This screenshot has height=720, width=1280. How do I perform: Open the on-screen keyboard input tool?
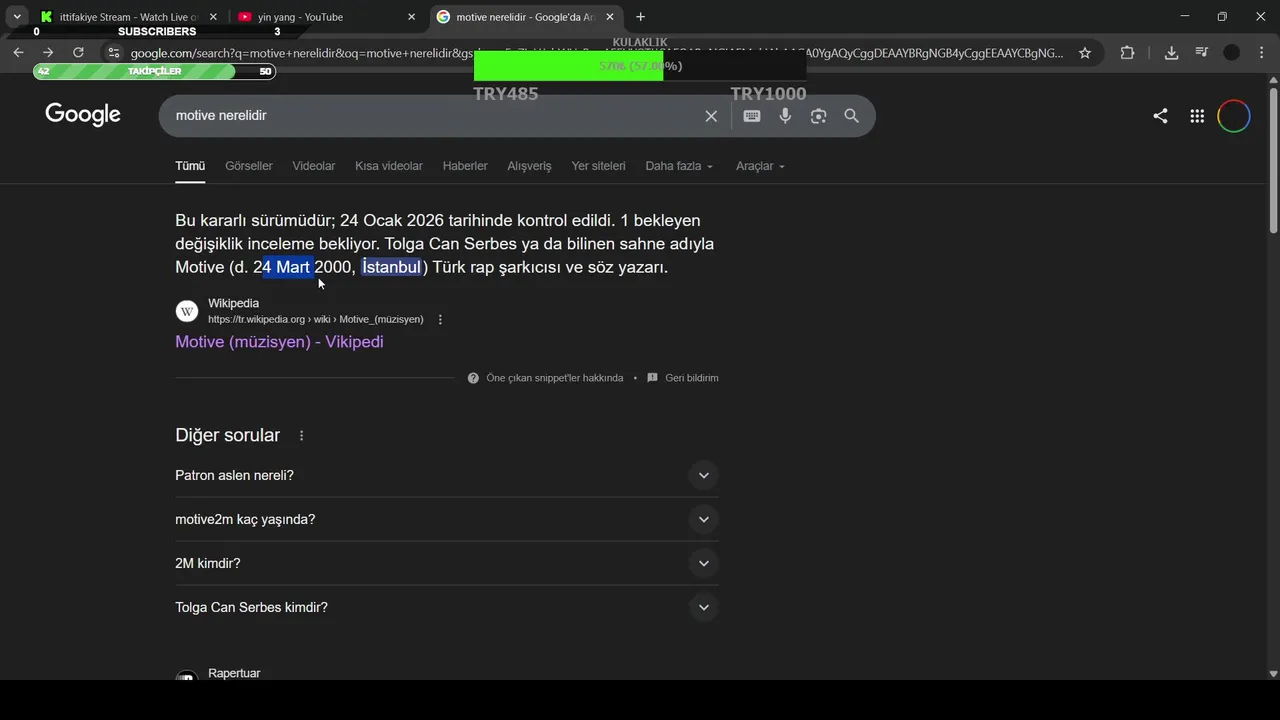tap(752, 116)
